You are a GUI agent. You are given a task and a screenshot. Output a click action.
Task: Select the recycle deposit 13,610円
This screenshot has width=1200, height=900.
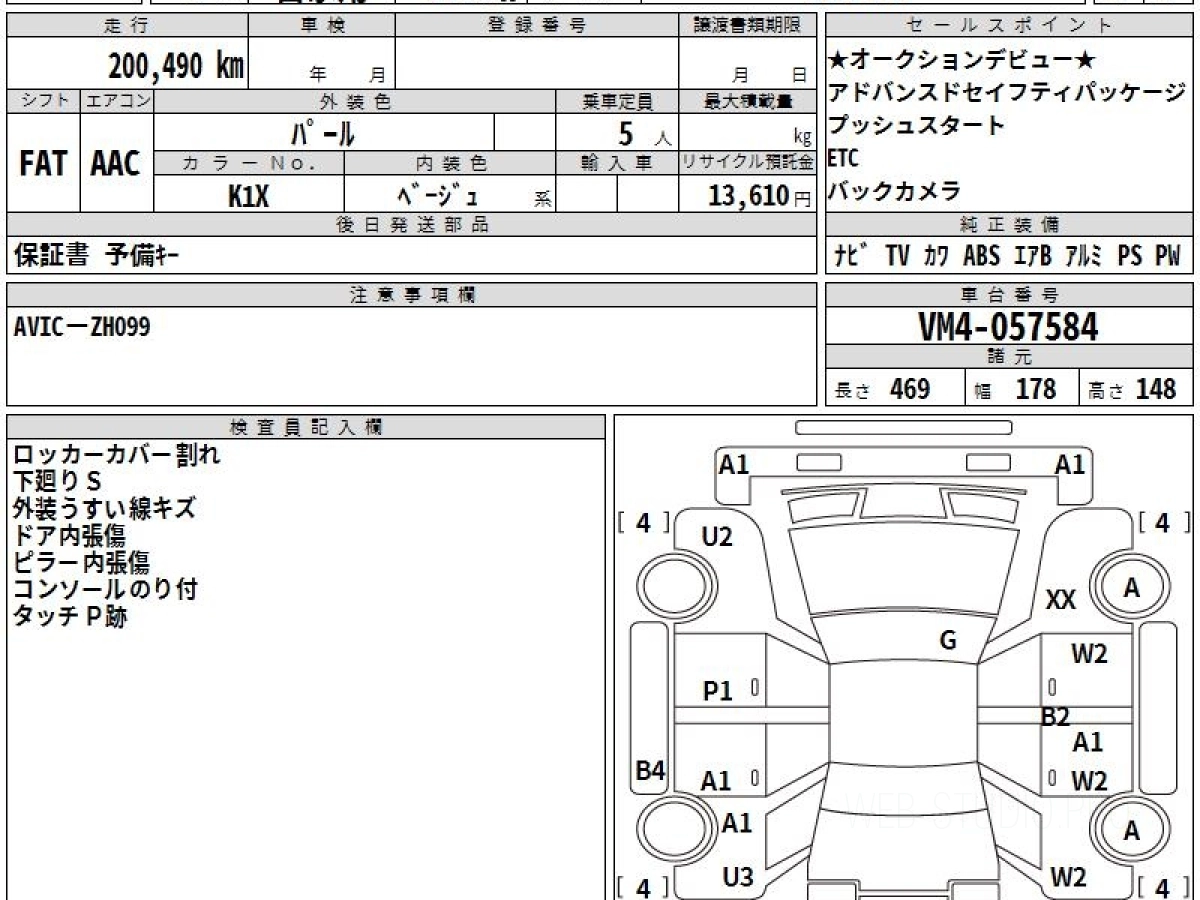760,196
